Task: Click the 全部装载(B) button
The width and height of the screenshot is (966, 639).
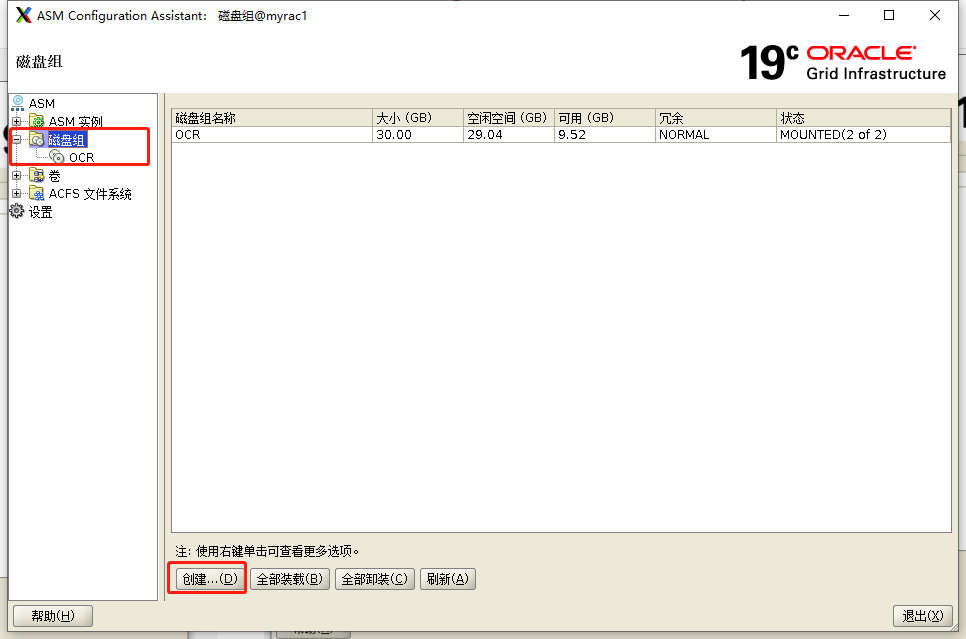Action: click(x=290, y=579)
